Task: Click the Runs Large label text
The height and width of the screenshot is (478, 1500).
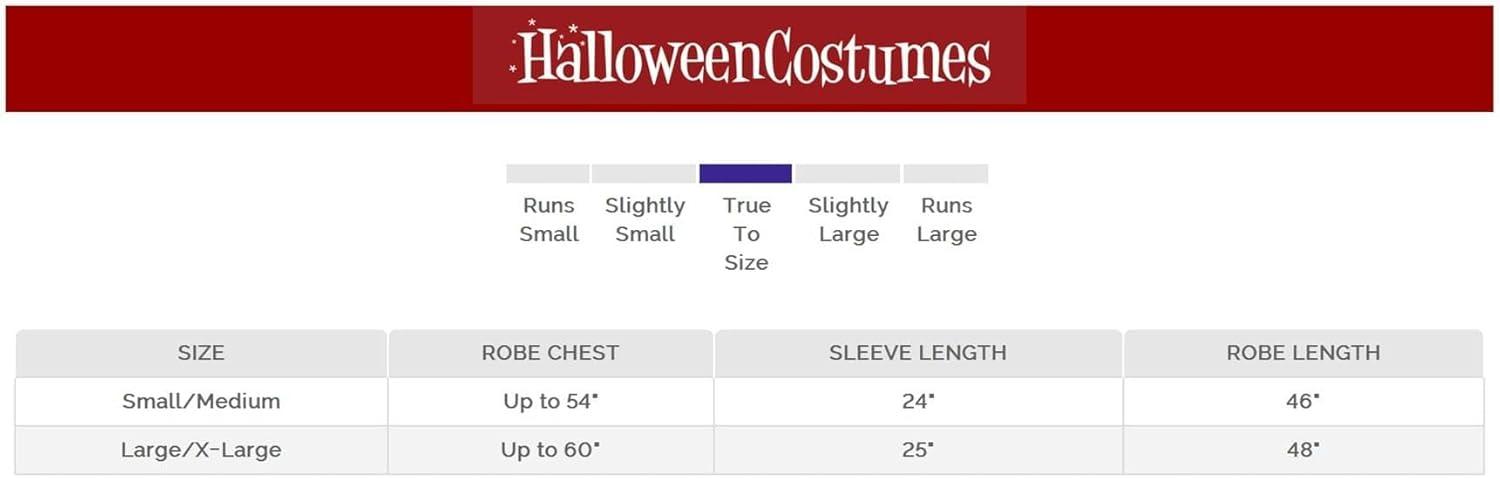Action: click(946, 220)
